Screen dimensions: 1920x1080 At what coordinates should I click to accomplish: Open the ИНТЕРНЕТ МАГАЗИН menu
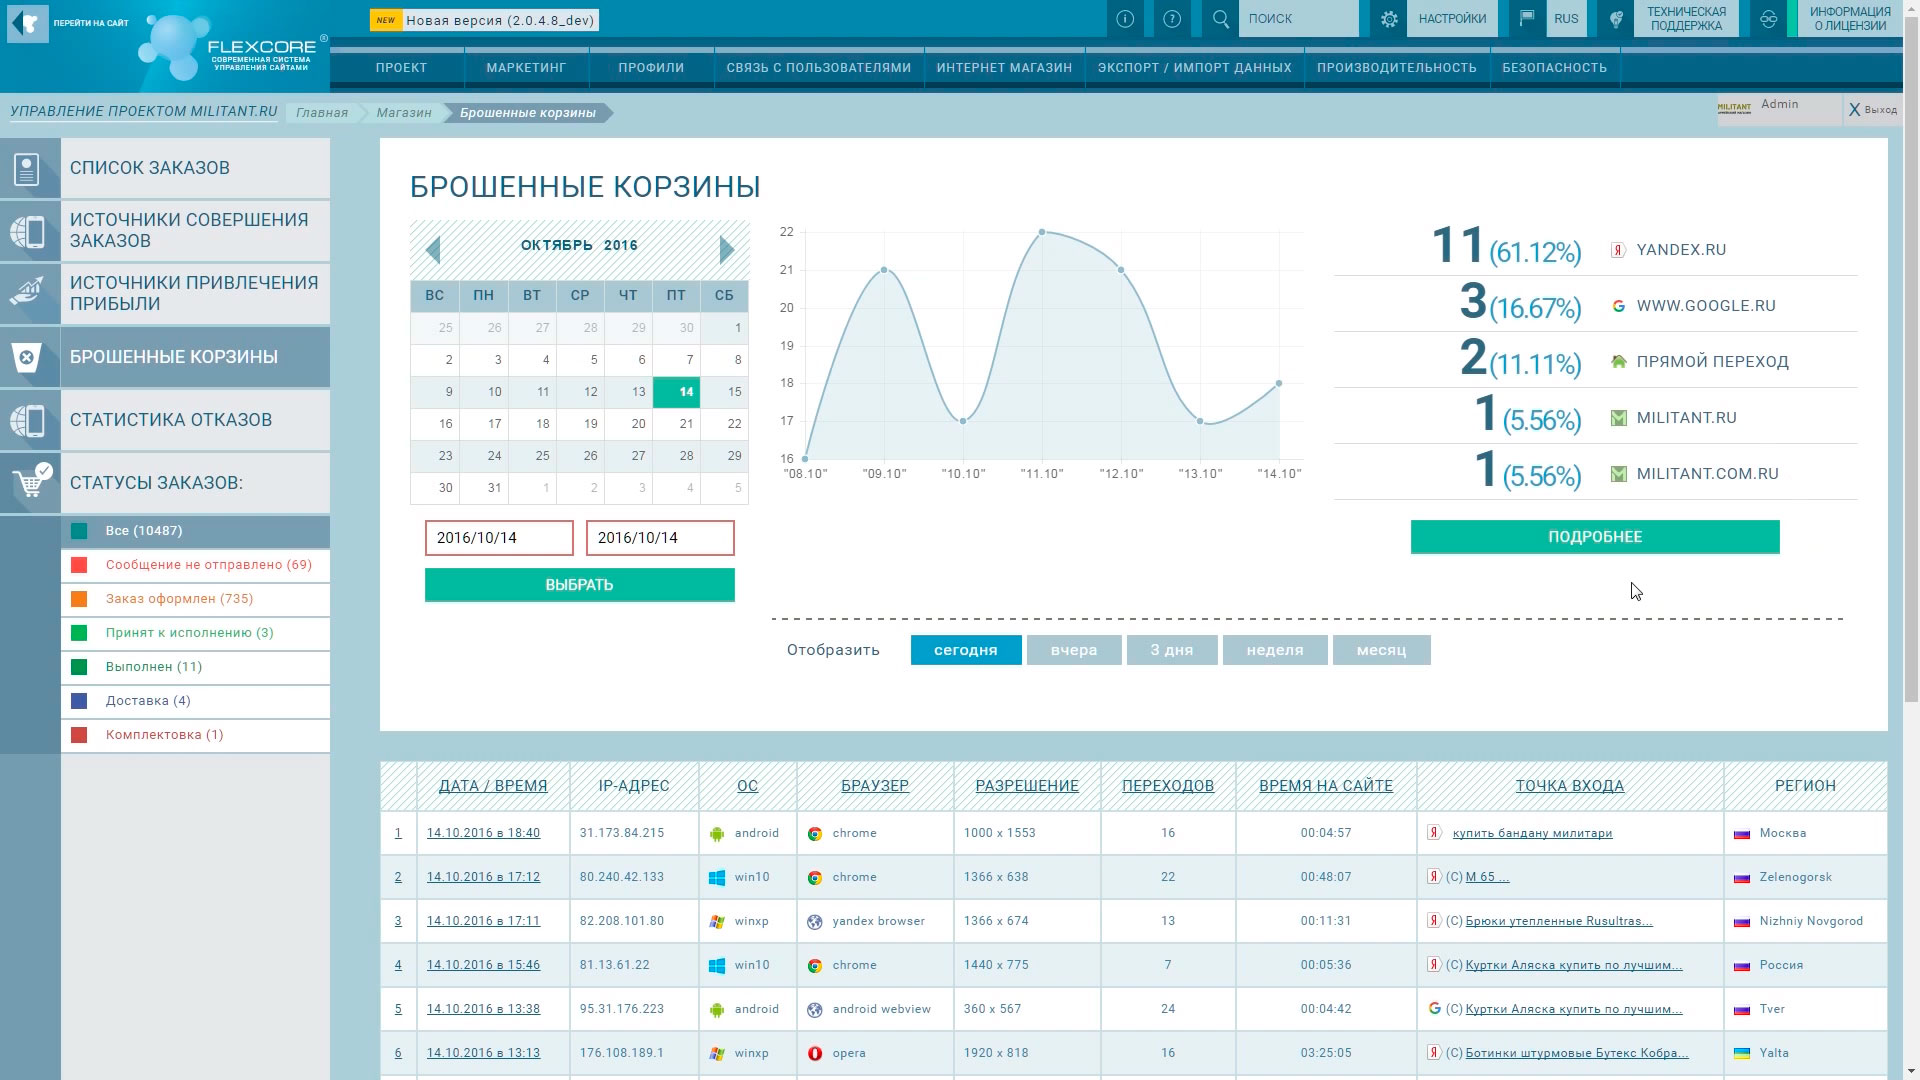(1004, 68)
